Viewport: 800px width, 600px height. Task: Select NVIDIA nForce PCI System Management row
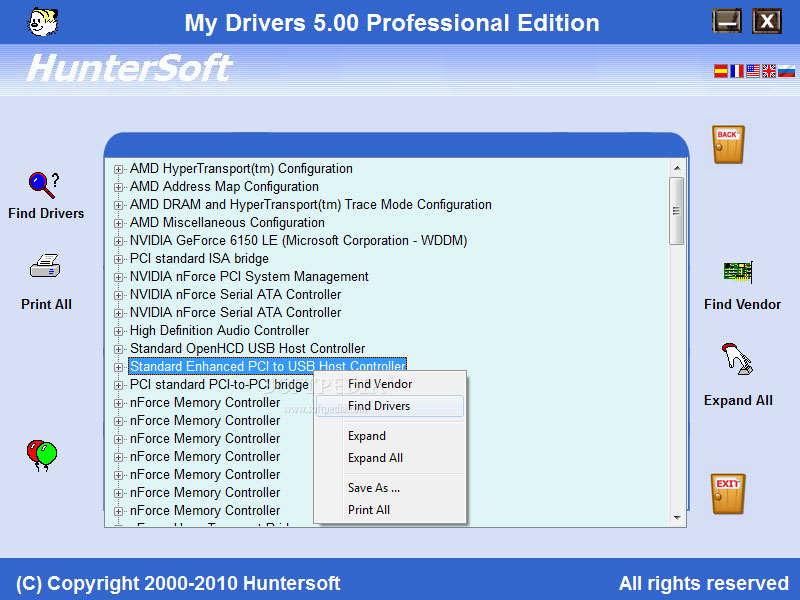249,277
